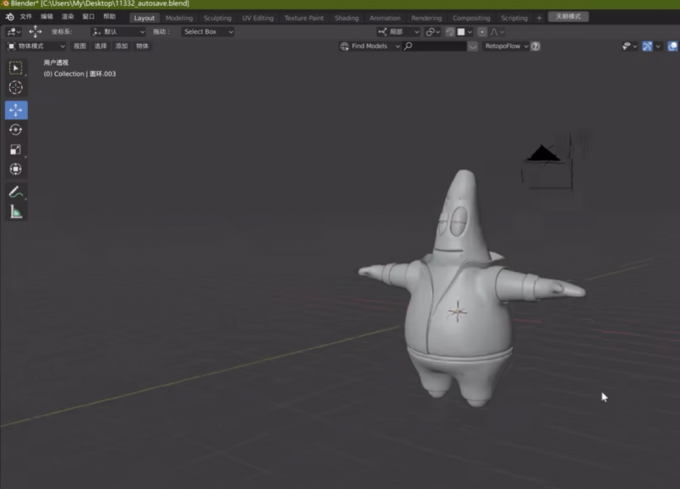Viewport: 680px width, 489px height.
Task: Open the 帮助 help menu
Action: (109, 17)
